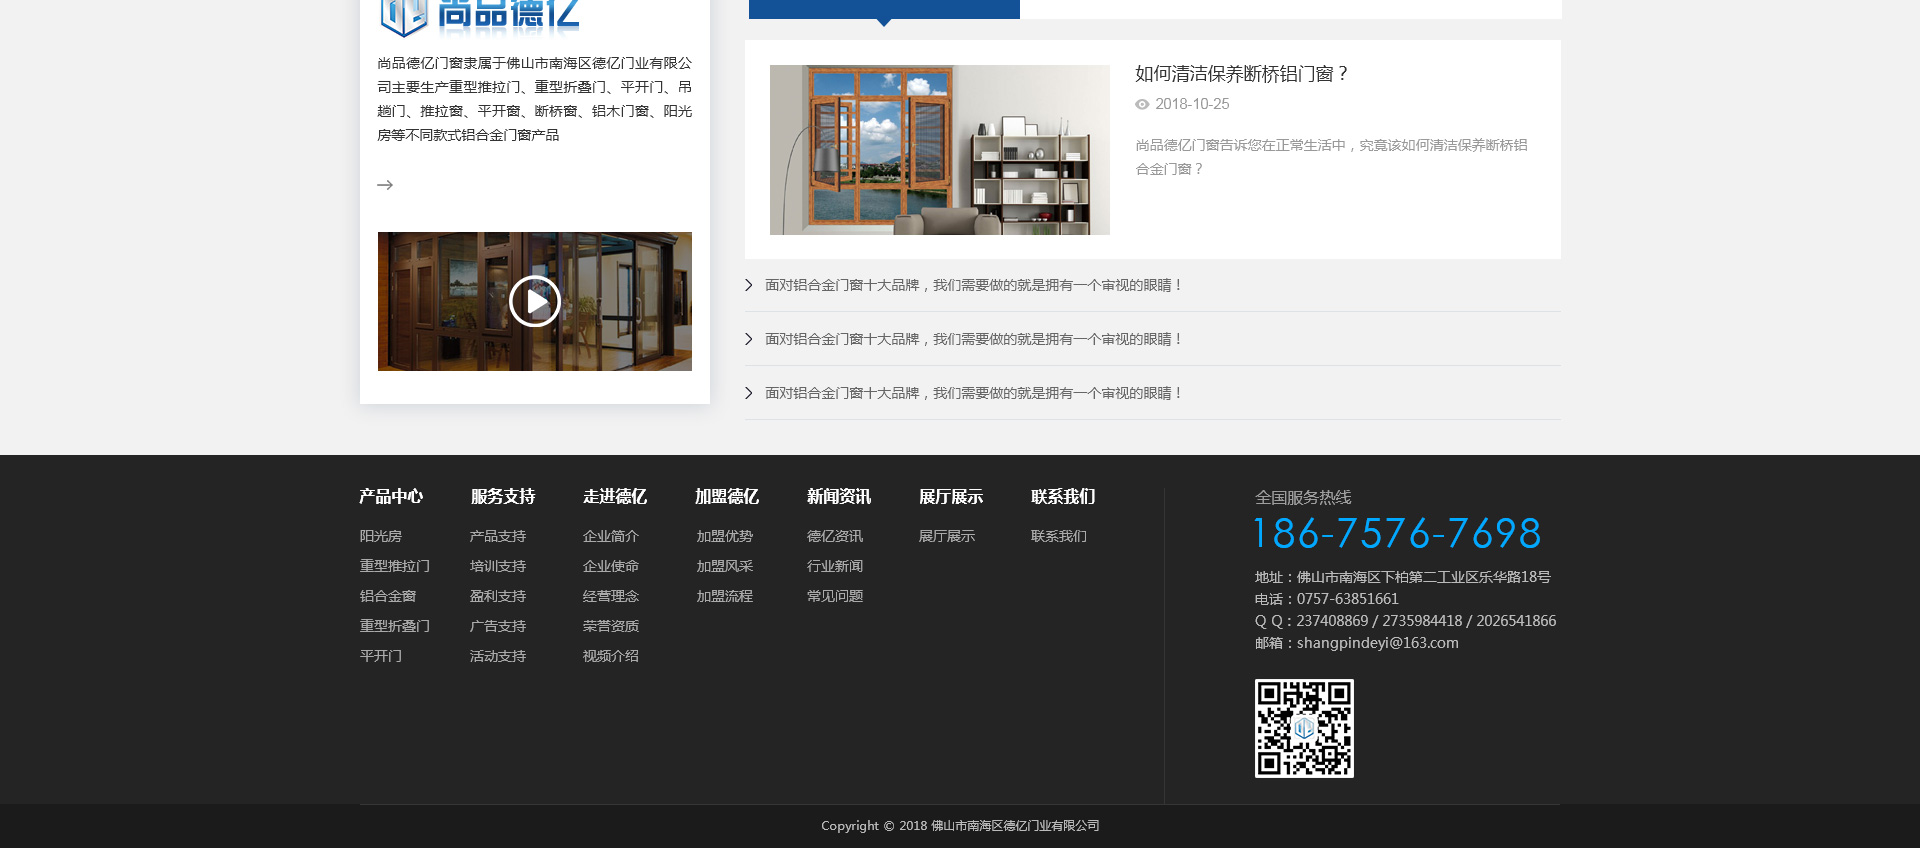
Task: Open 重型折叠门 footer link
Action: (x=395, y=626)
